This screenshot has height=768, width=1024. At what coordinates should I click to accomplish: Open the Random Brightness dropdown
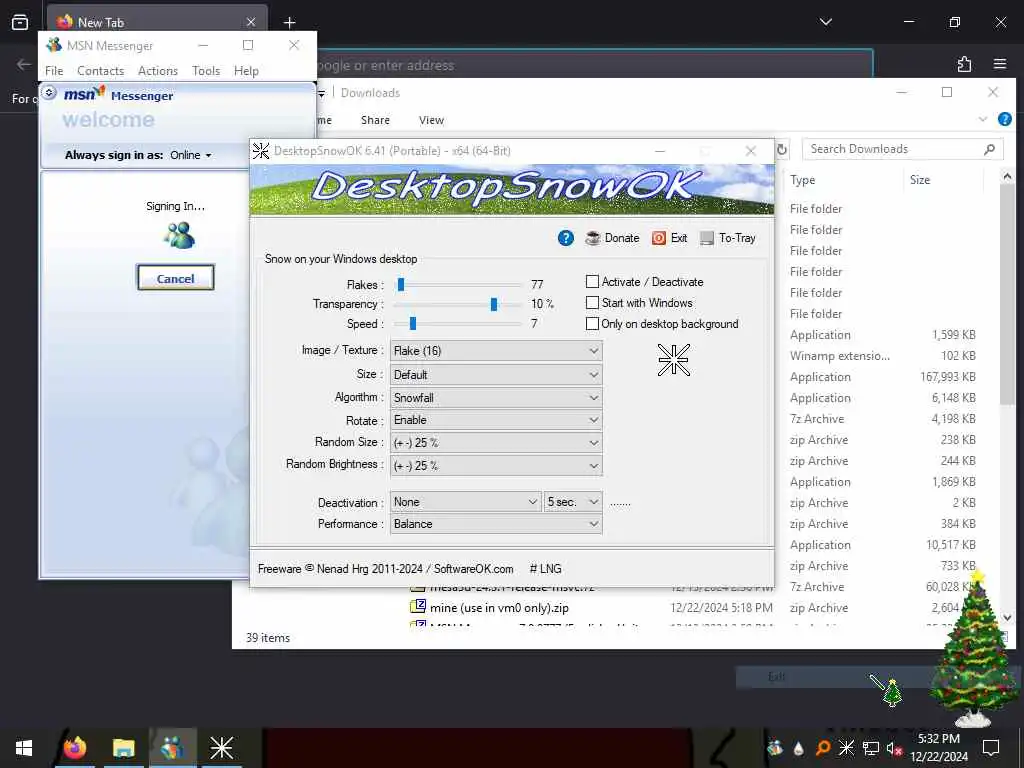(x=496, y=466)
